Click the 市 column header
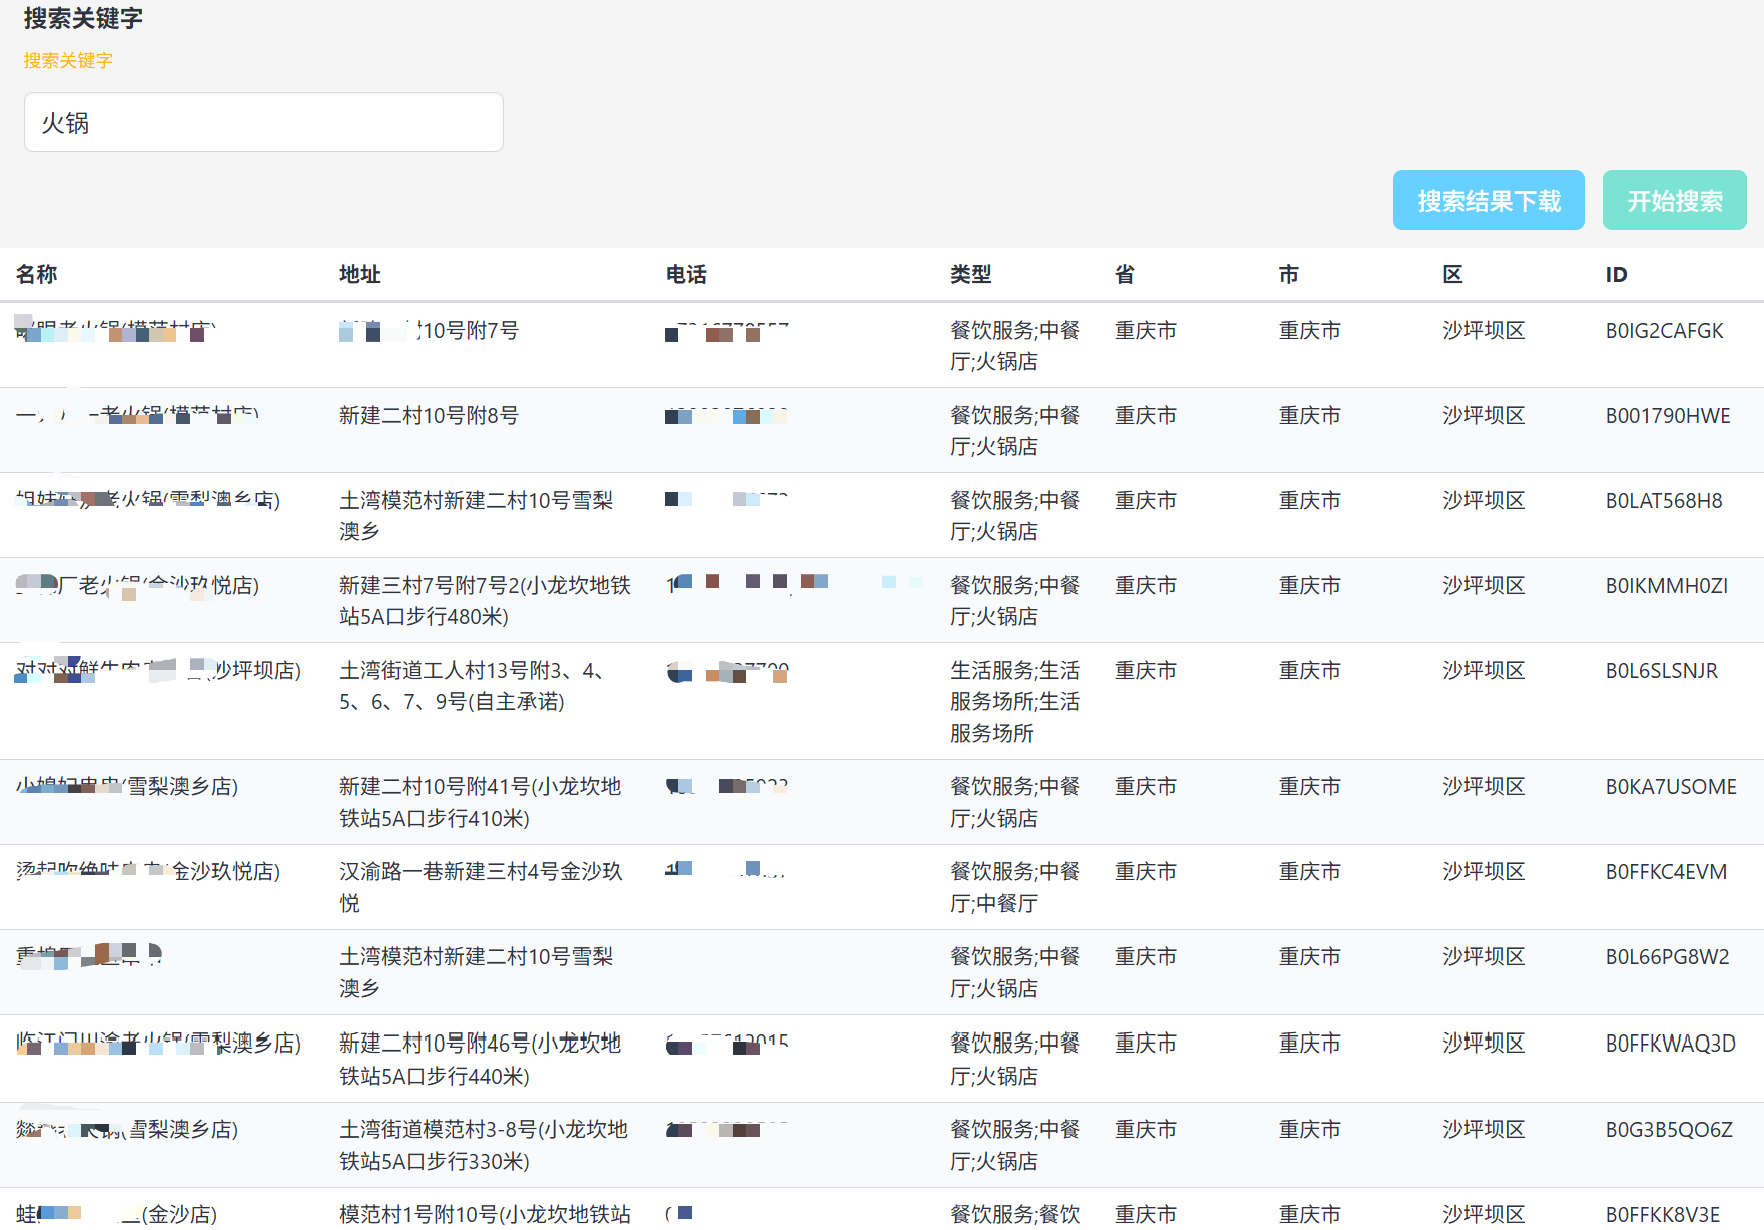Image resolution: width=1764 pixels, height=1230 pixels. point(1288,274)
